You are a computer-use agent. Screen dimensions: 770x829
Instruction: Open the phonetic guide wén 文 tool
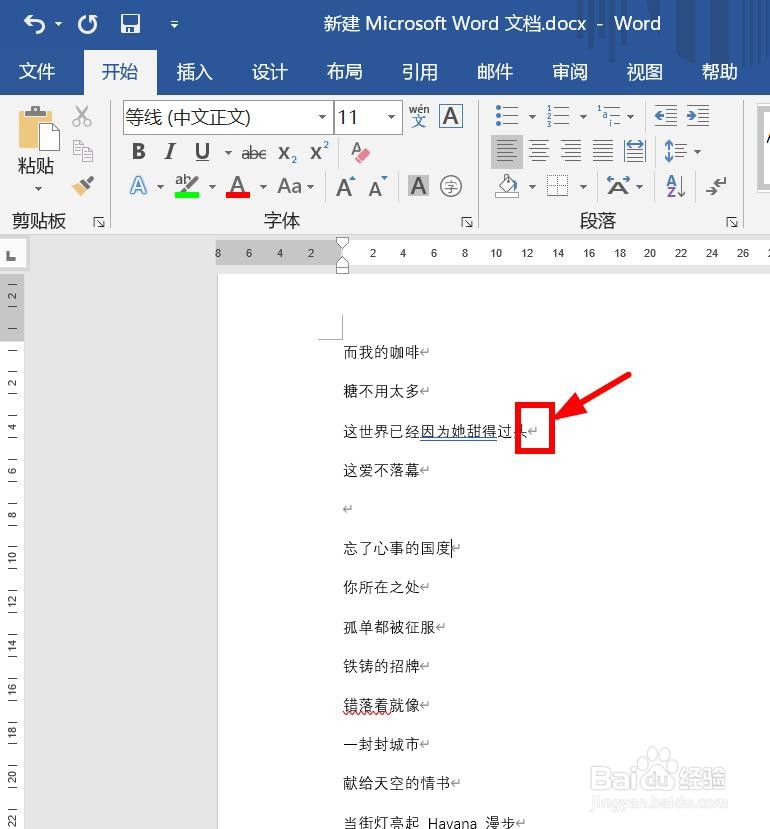point(419,116)
